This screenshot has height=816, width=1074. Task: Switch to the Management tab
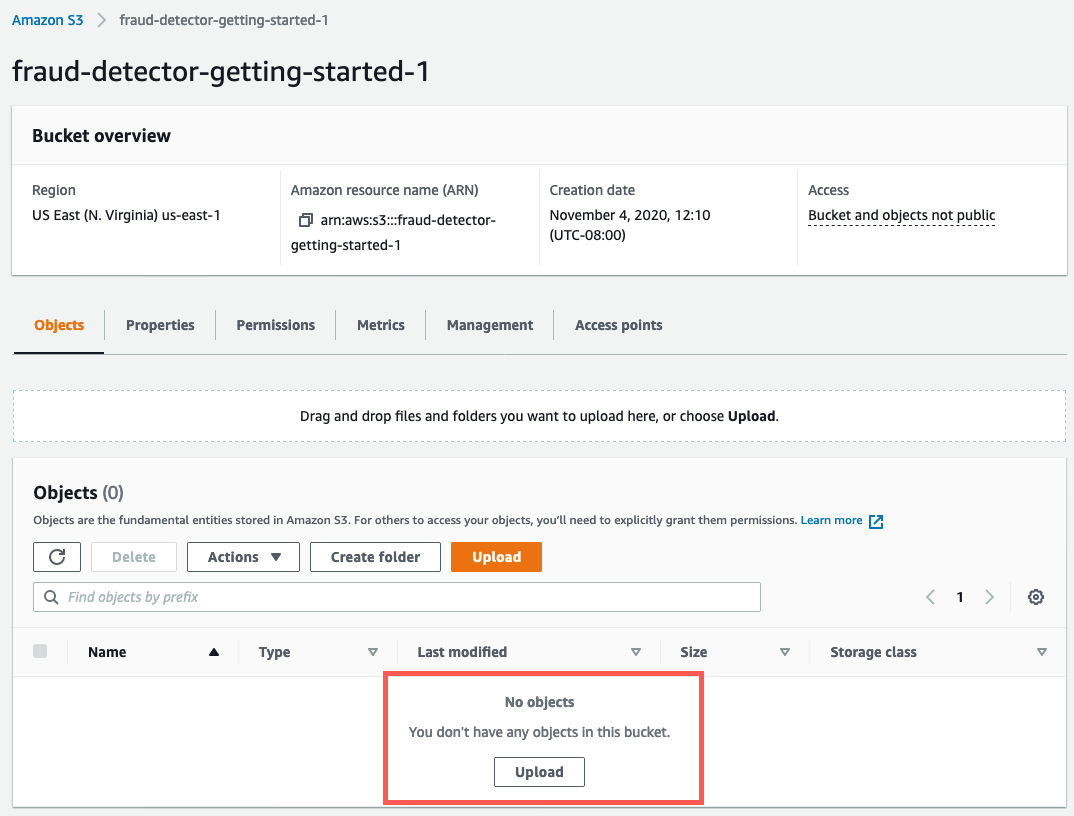tap(489, 325)
